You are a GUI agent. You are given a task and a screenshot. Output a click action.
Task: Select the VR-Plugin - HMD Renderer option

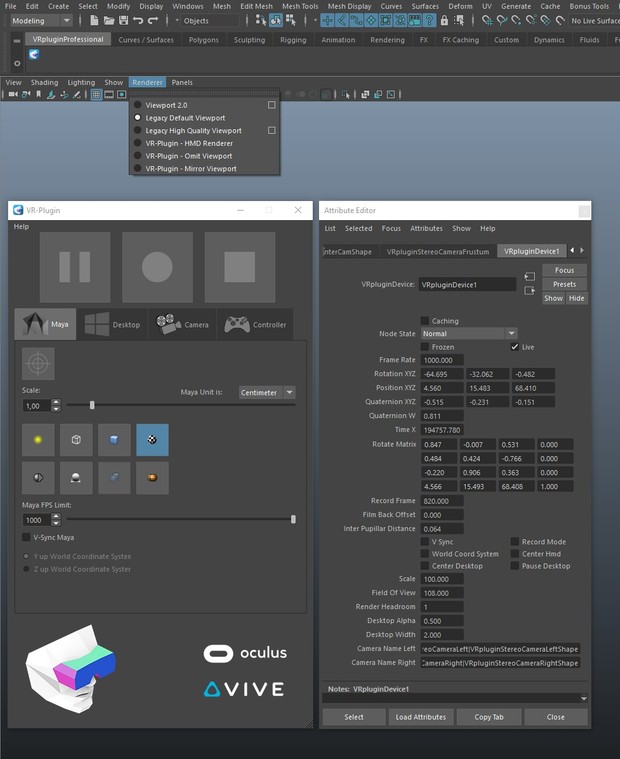pos(189,143)
